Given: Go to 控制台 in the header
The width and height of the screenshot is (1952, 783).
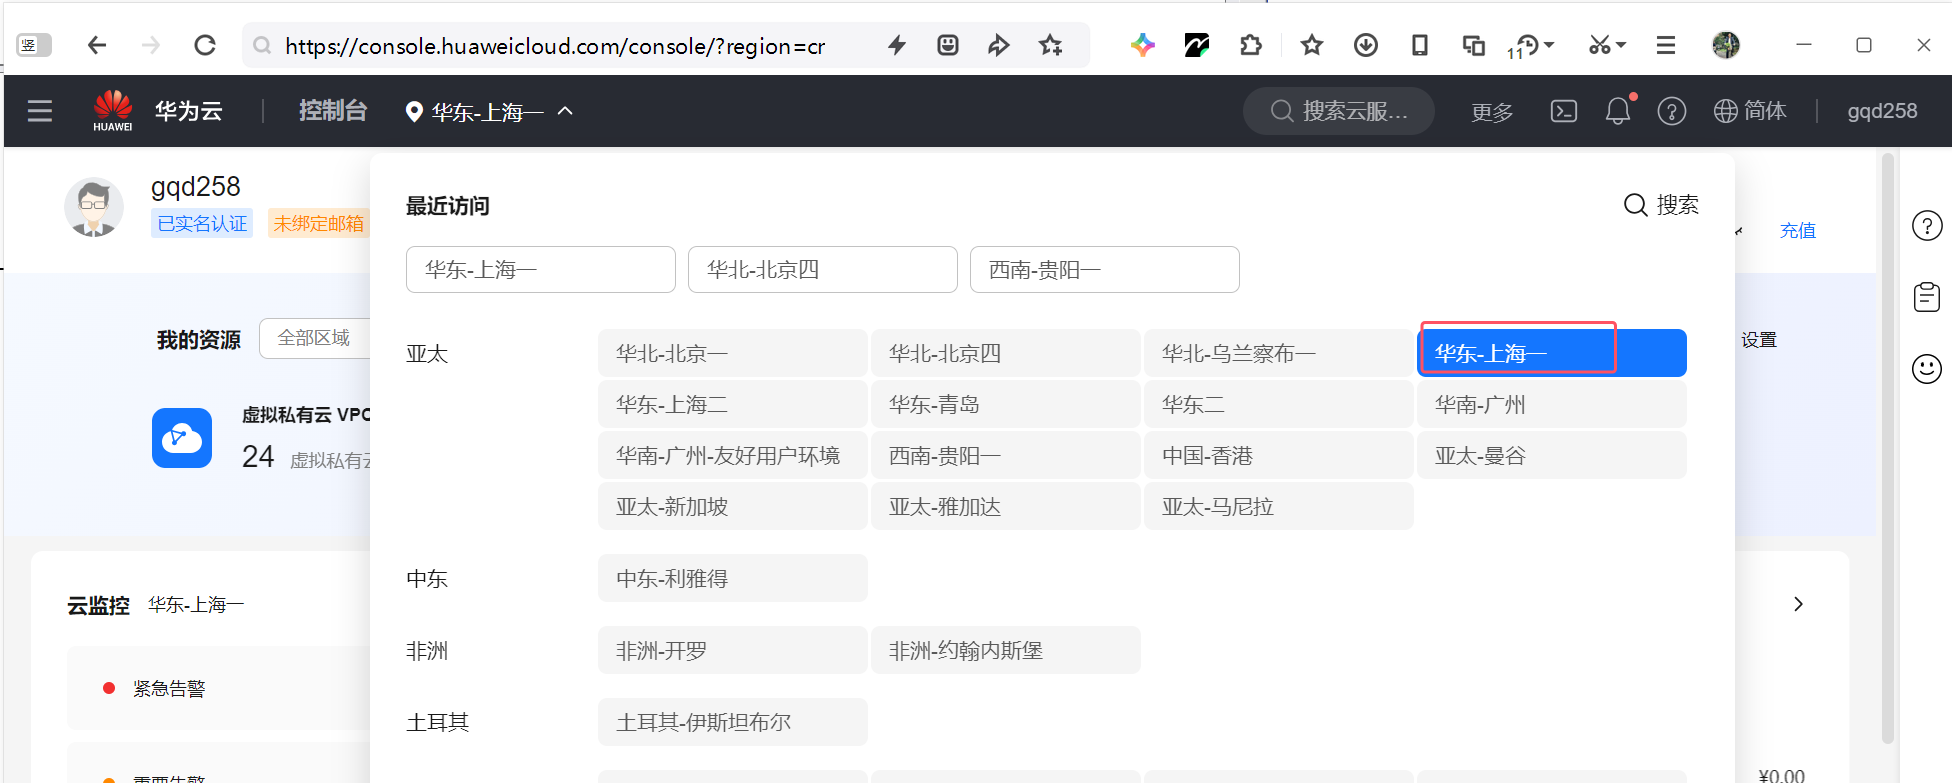Looking at the screenshot, I should (x=333, y=111).
